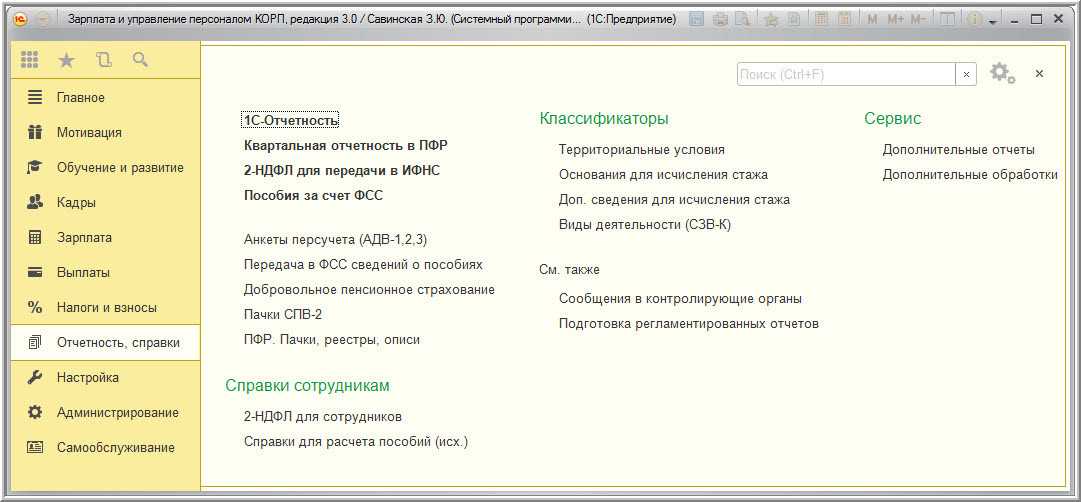Open the Территориальные условия classifier
The height and width of the screenshot is (502, 1081).
[x=642, y=150]
